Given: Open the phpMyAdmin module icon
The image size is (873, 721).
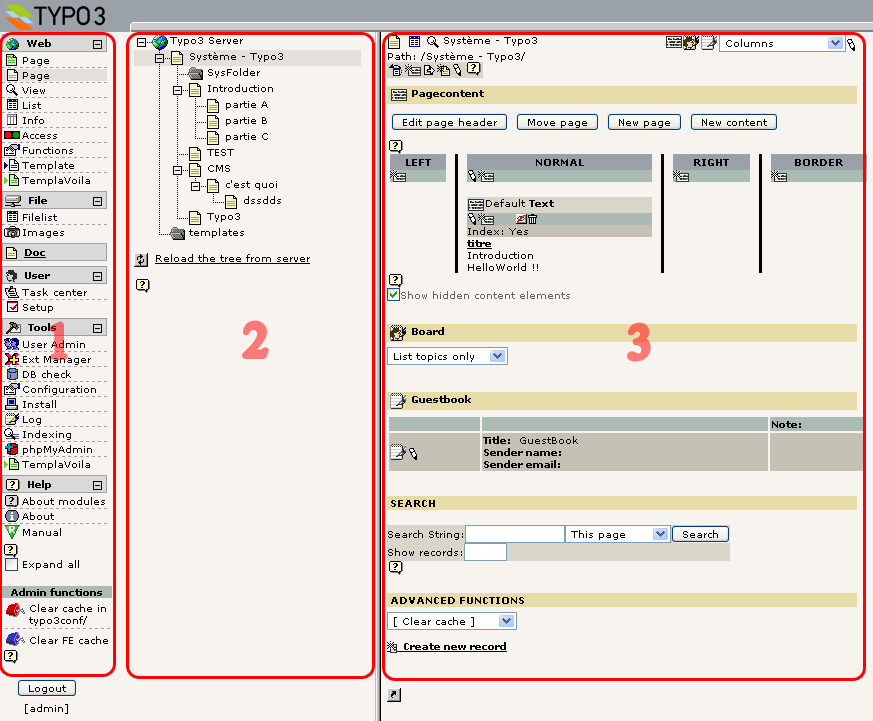Looking at the screenshot, I should 12,449.
